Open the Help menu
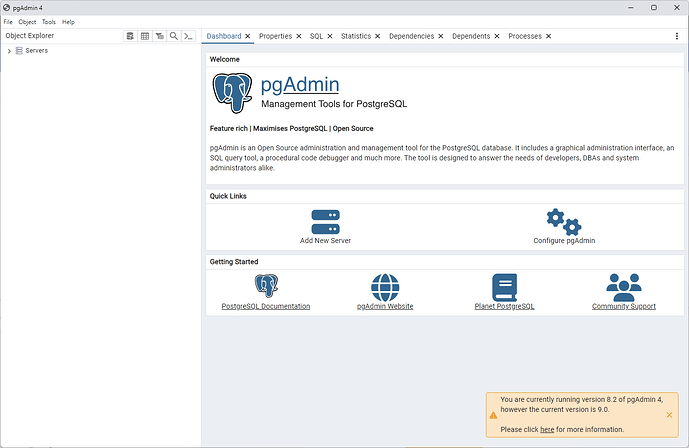The image size is (689, 448). click(x=68, y=22)
